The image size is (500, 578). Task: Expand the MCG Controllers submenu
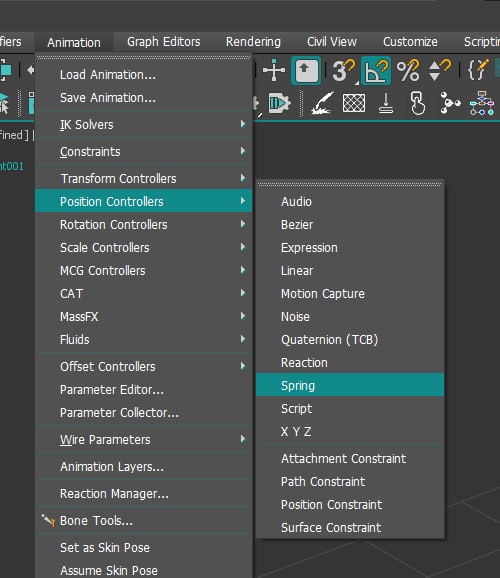pyautogui.click(x=144, y=271)
